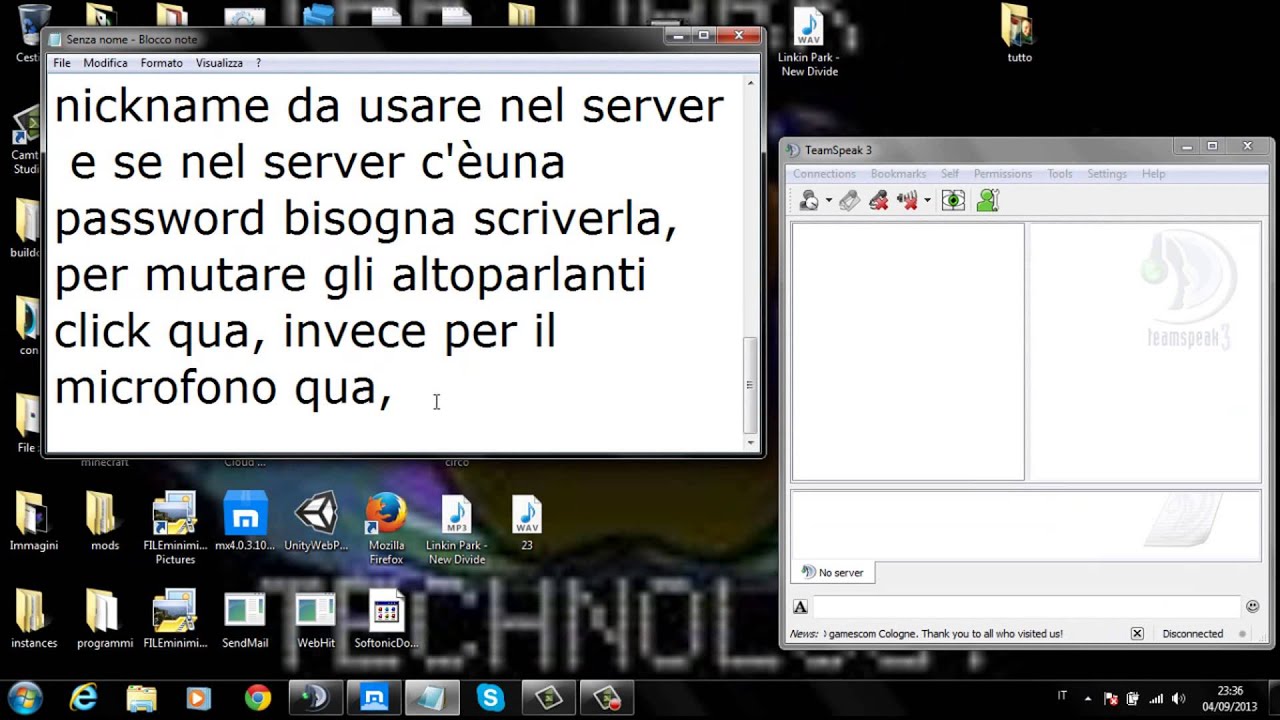Select the instances folder on the desktop
The image size is (1280, 720).
[34, 620]
